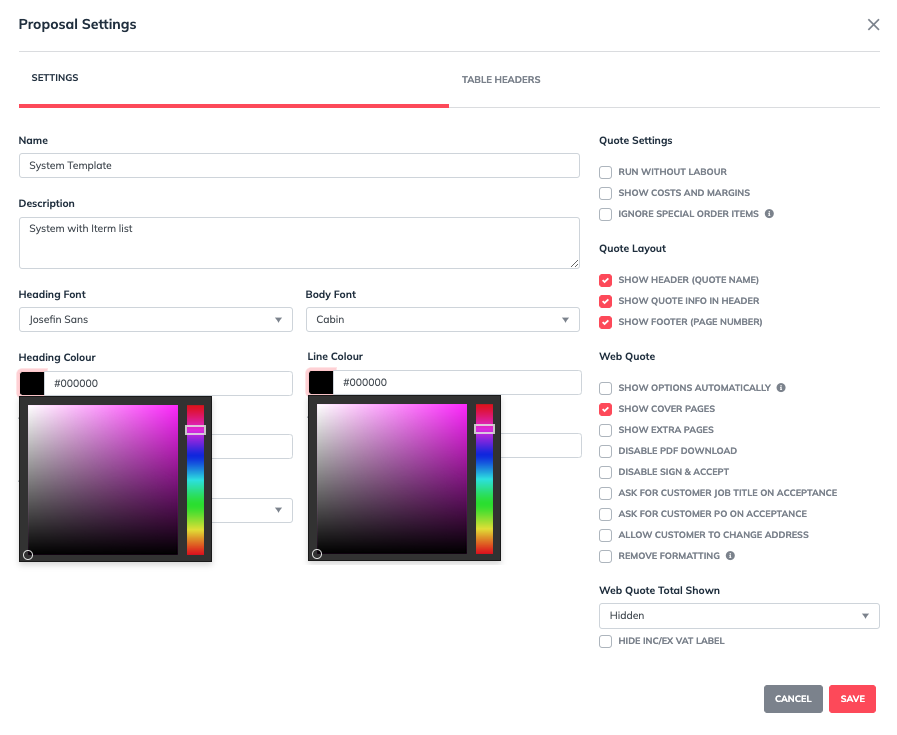
Task: Click info icon beside Ignore Special Order Items
Action: 769,214
